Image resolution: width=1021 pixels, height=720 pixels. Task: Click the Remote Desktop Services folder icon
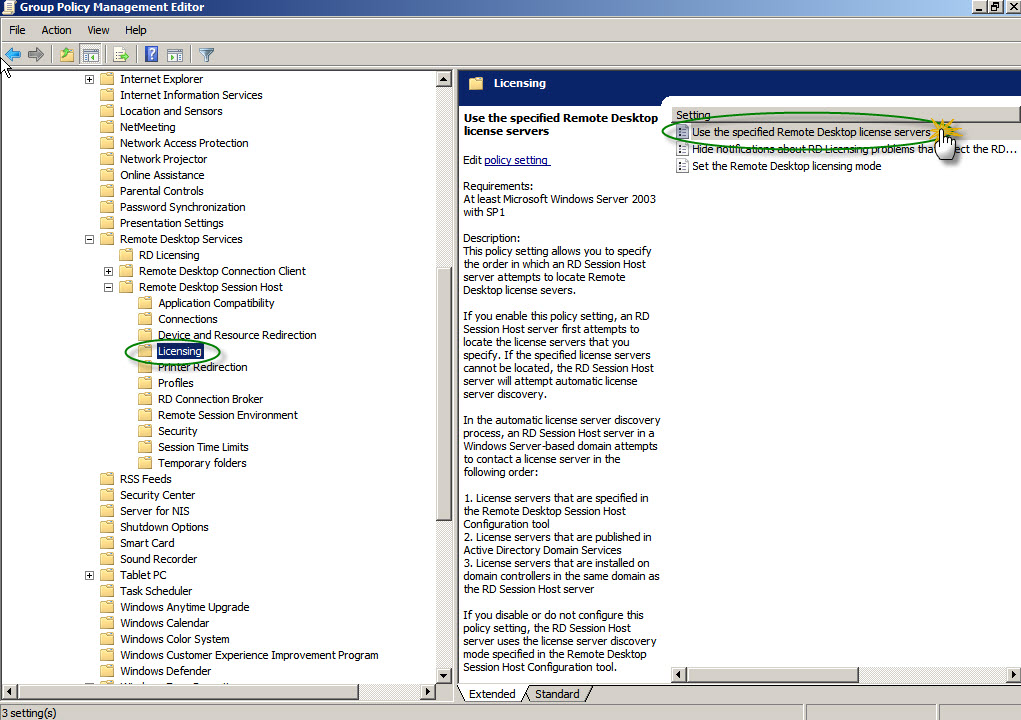click(x=107, y=239)
